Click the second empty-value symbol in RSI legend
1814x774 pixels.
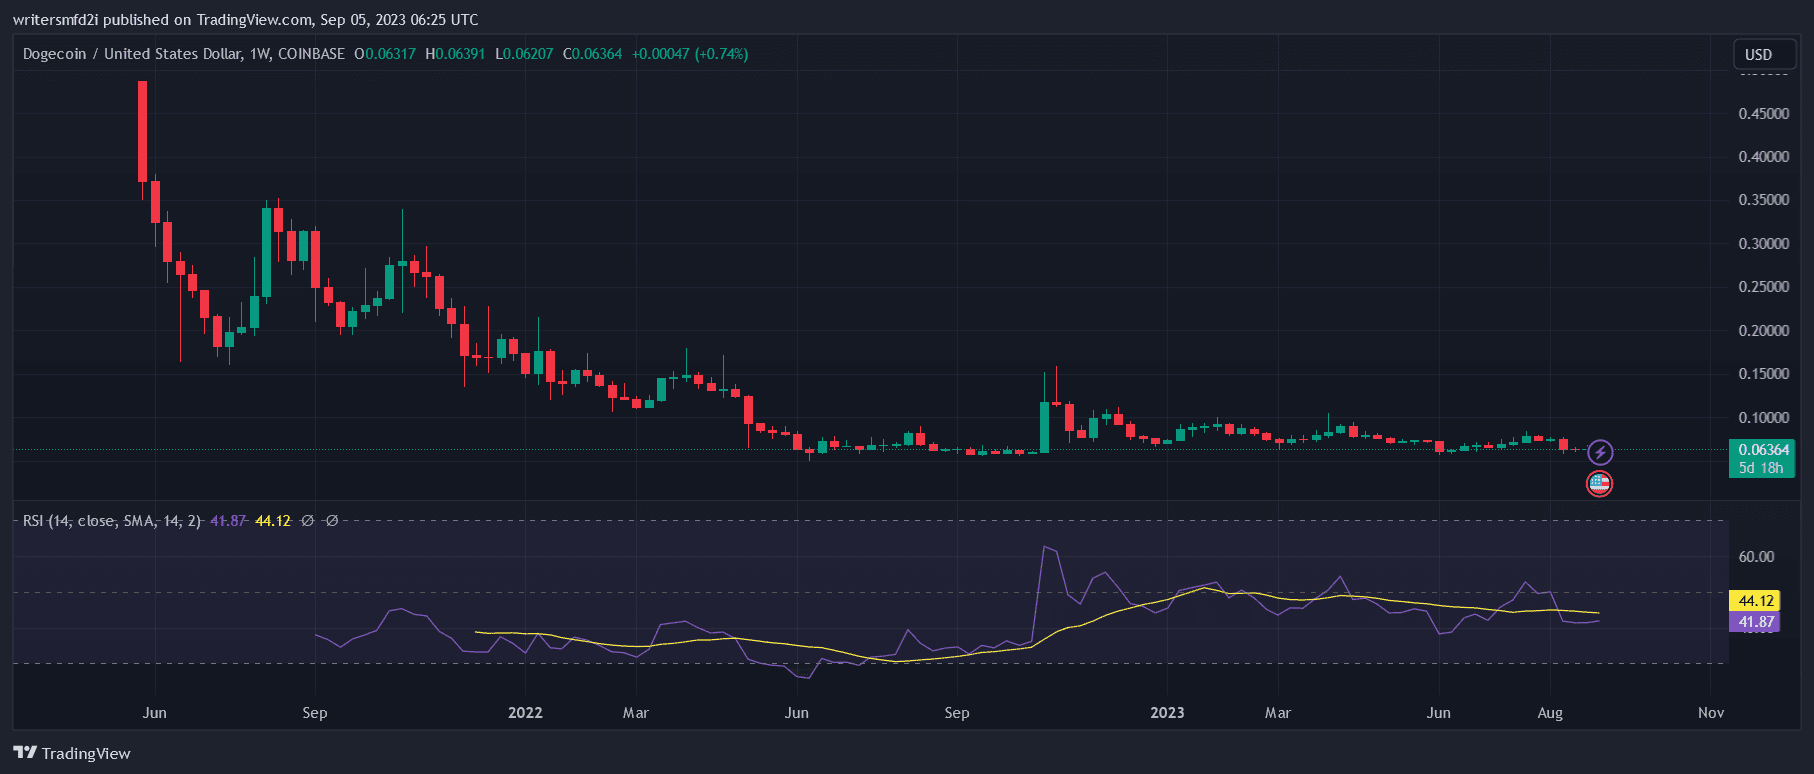[332, 521]
